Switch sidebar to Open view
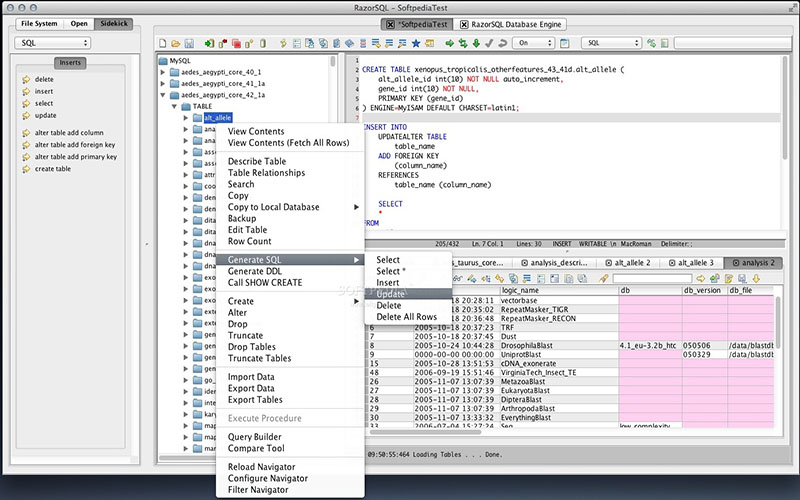The height and width of the screenshot is (500, 800). [79, 23]
